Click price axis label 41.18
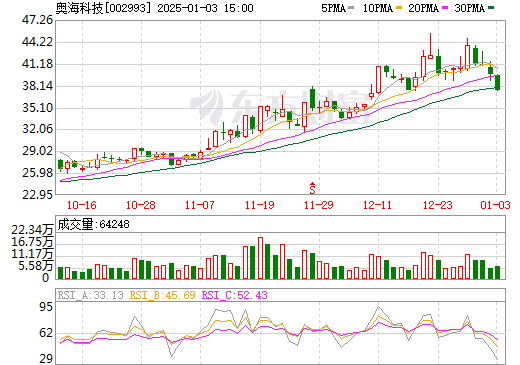This screenshot has height=365, width=520. pyautogui.click(x=37, y=64)
